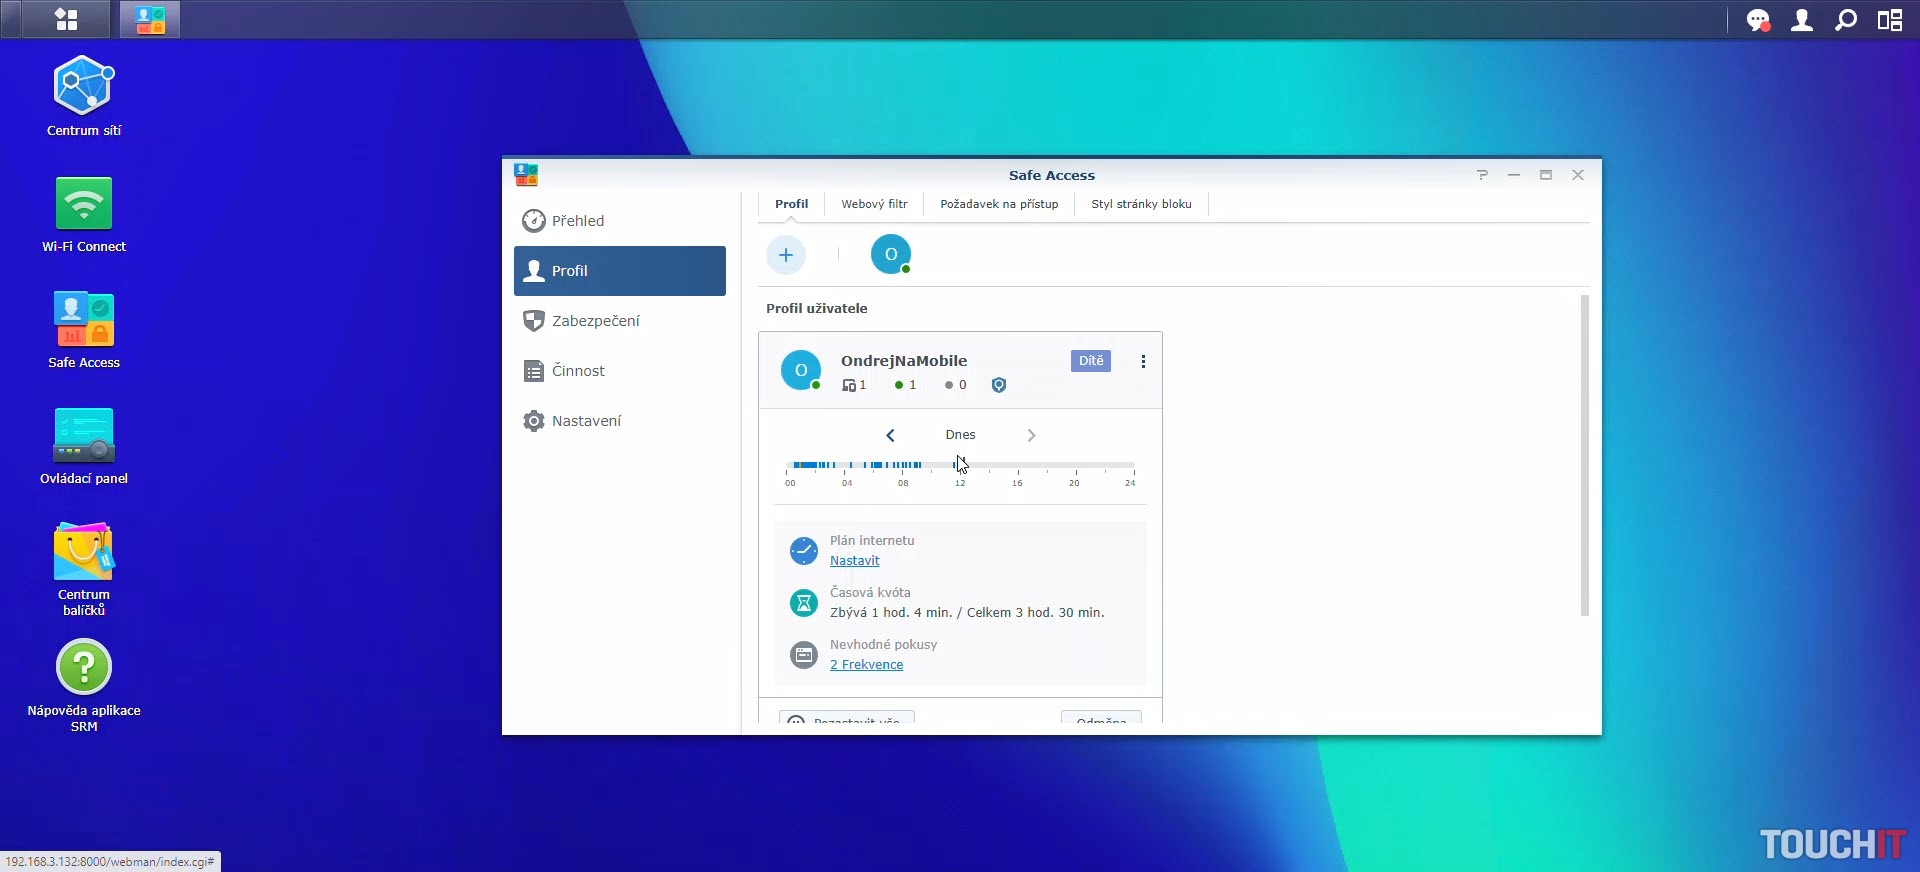Open user account menu in top bar
1920x872 pixels.
[1802, 20]
